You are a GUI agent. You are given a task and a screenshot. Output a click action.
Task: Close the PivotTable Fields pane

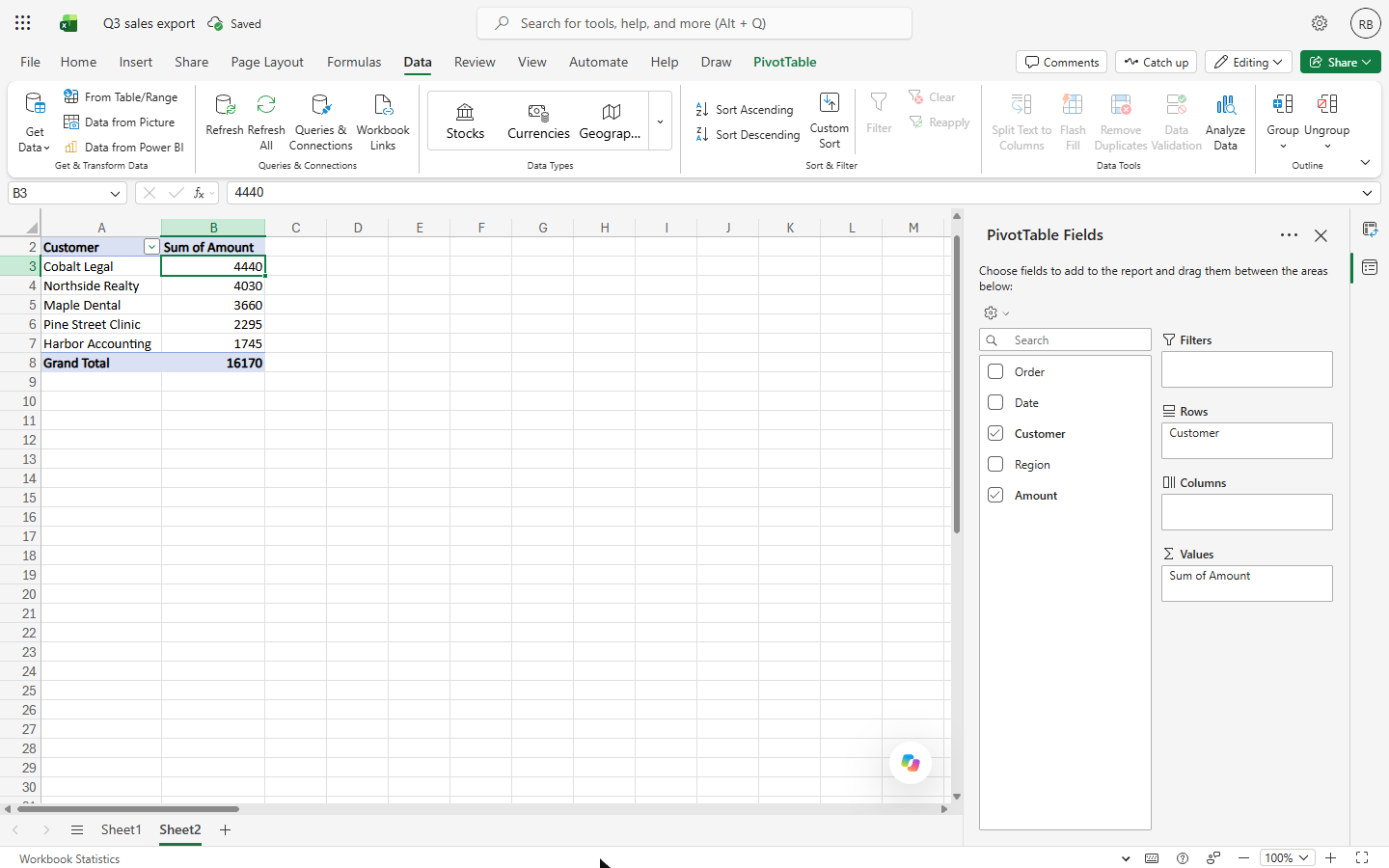(1320, 236)
